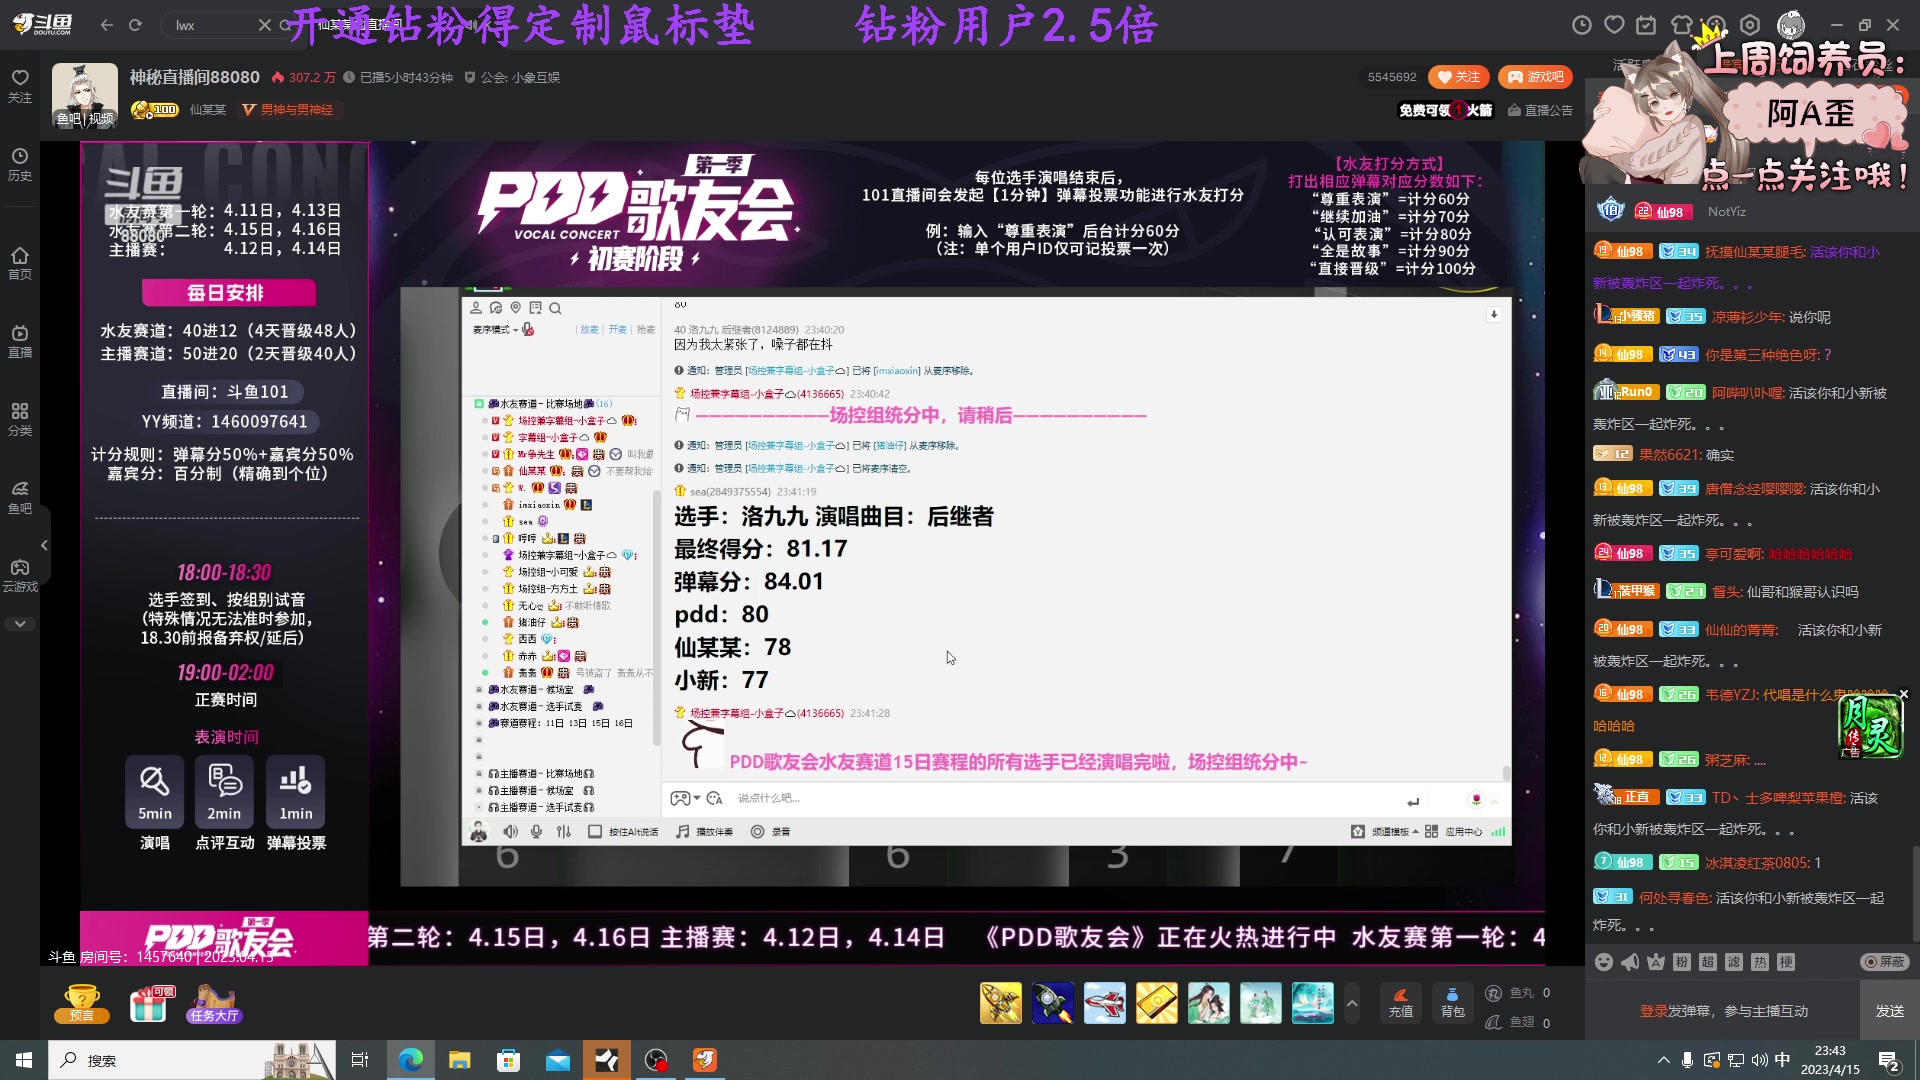1920x1080 pixels.
Task: Open 历史 in the left sidebar
Action: coord(20,164)
